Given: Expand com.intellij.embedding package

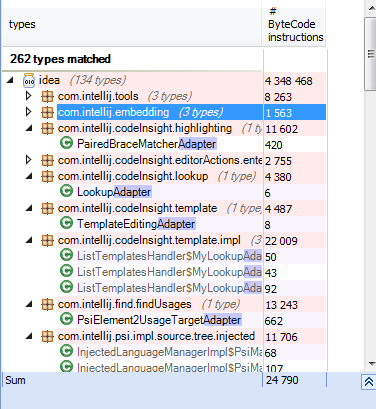Looking at the screenshot, I should 29,112.
